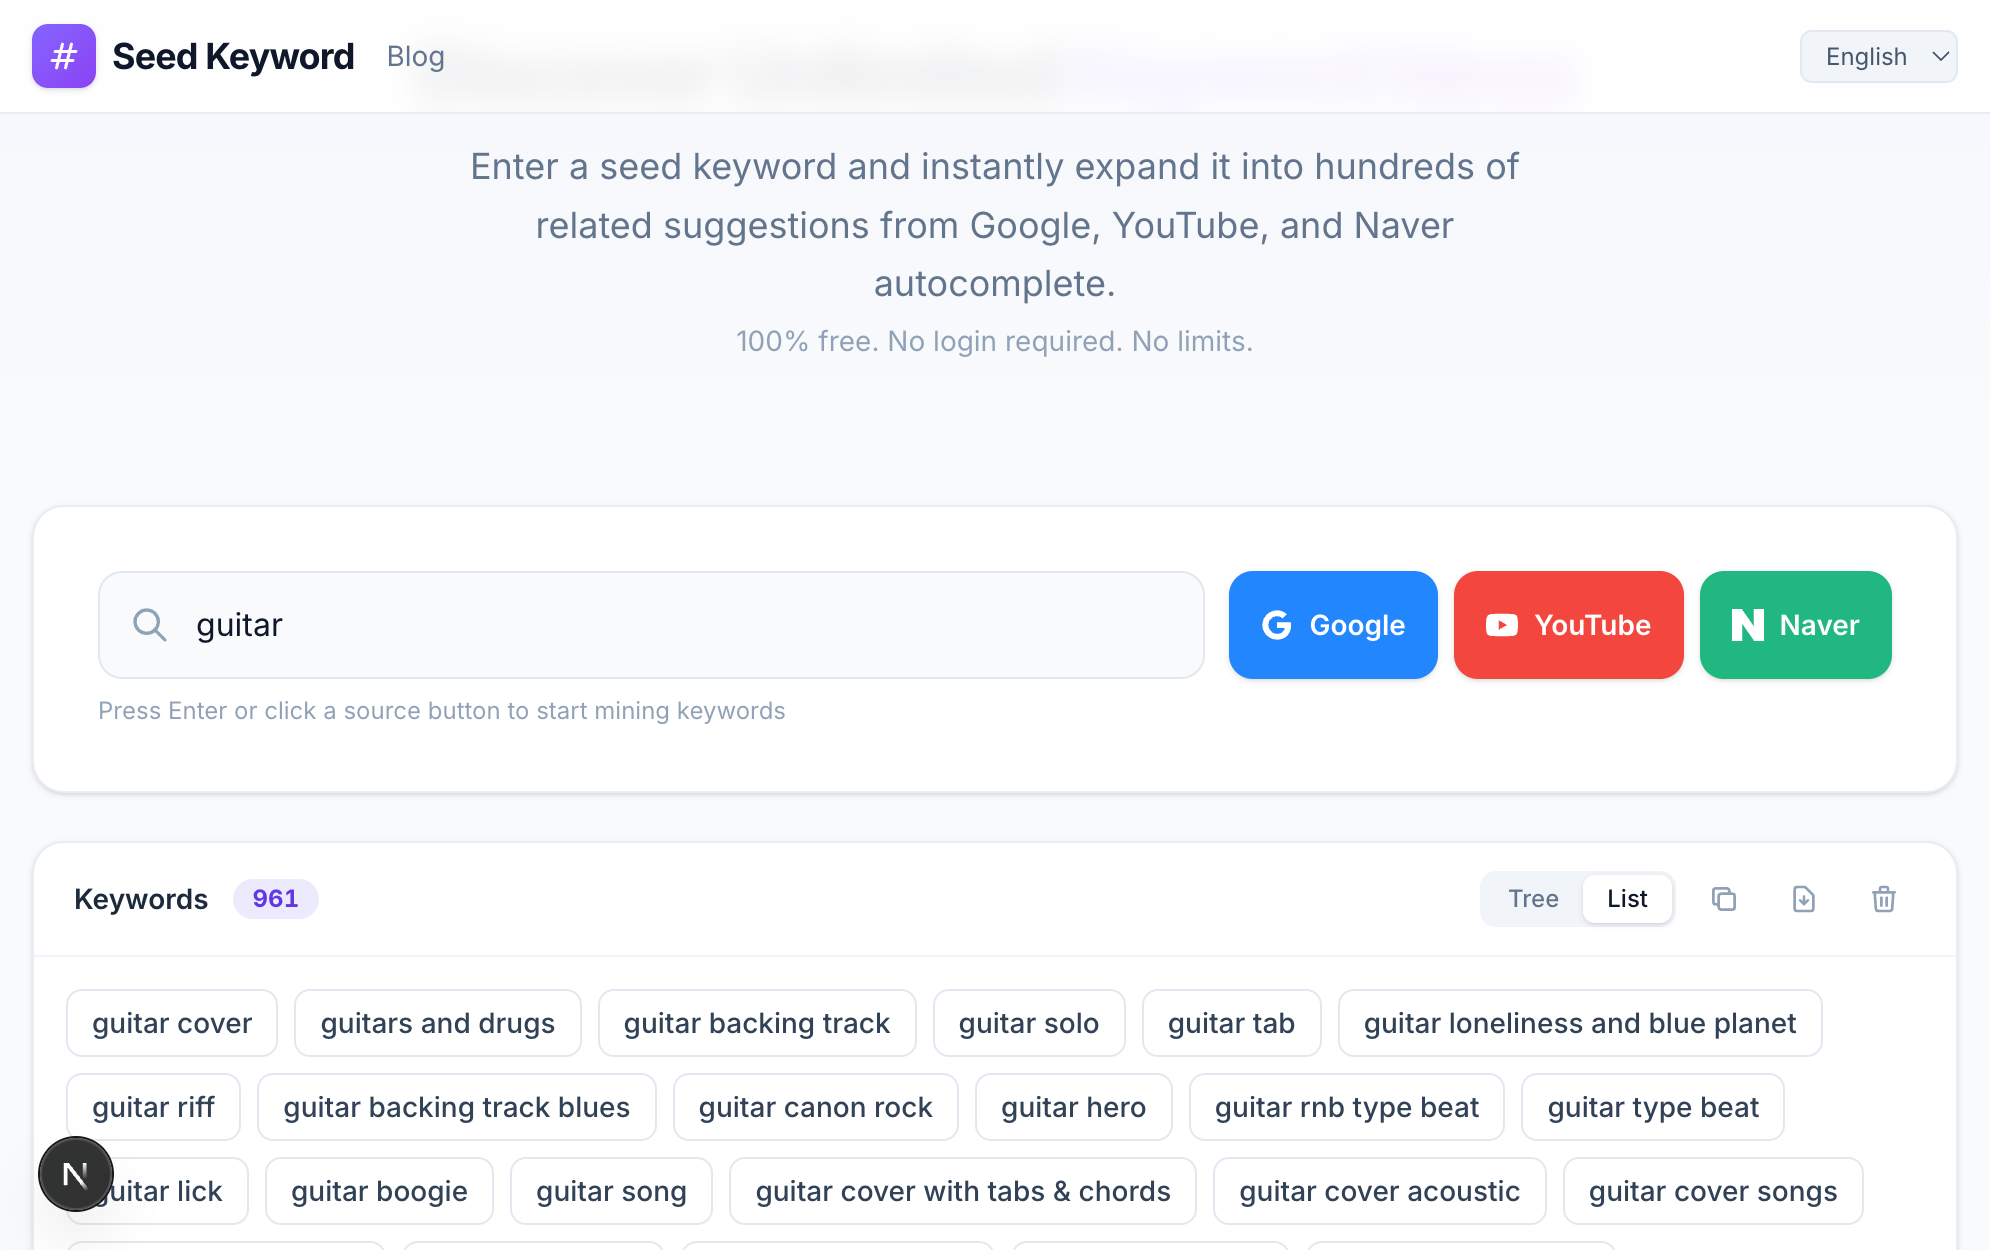The height and width of the screenshot is (1250, 1990).
Task: Select the 'guitar solo' keyword chip
Action: (x=1029, y=1023)
